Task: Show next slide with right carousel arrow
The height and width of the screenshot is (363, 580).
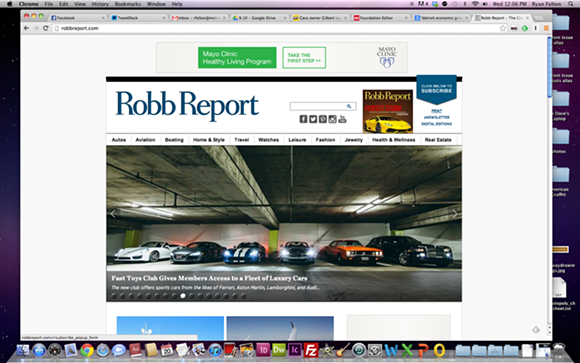Action: [455, 214]
